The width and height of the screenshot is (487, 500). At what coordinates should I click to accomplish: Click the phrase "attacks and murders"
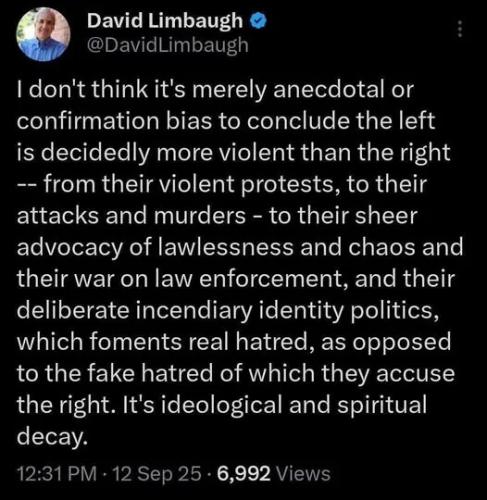(x=131, y=215)
